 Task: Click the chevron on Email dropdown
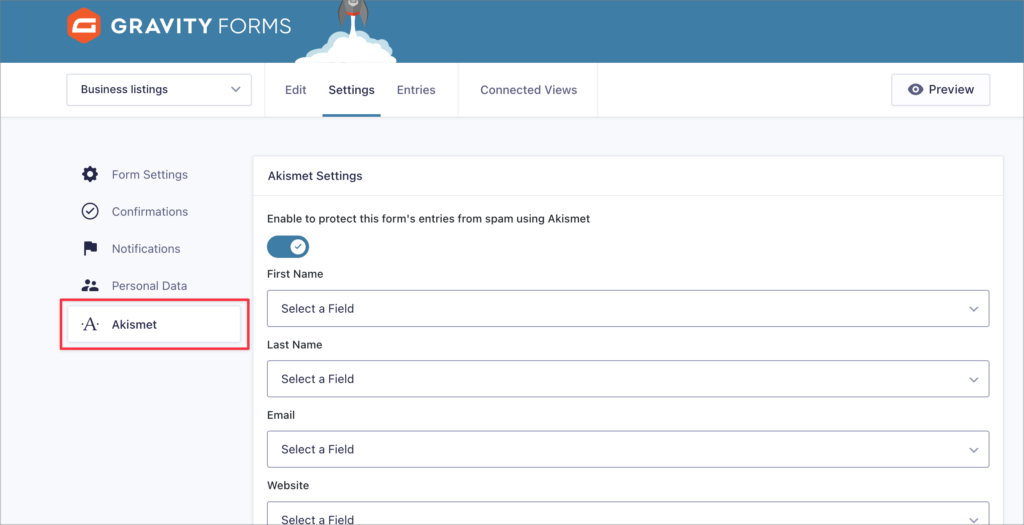tap(974, 450)
